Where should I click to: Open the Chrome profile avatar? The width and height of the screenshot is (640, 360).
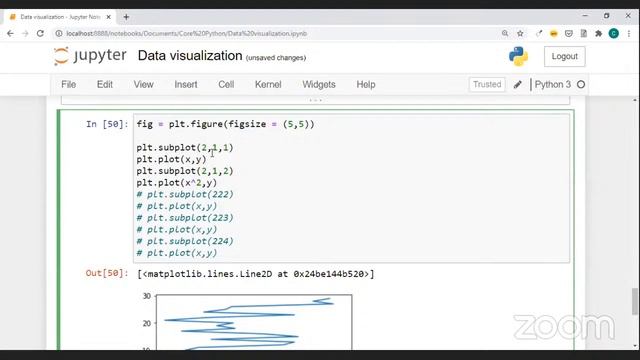[x=613, y=33]
